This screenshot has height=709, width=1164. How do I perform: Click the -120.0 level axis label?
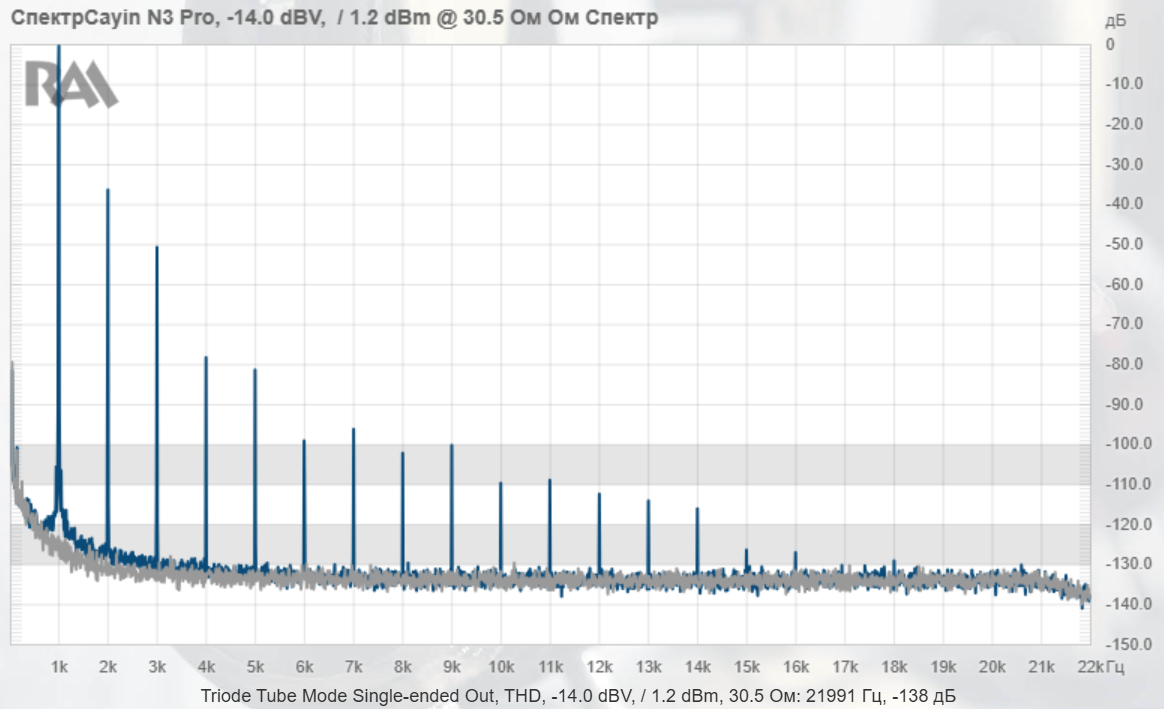click(1128, 524)
